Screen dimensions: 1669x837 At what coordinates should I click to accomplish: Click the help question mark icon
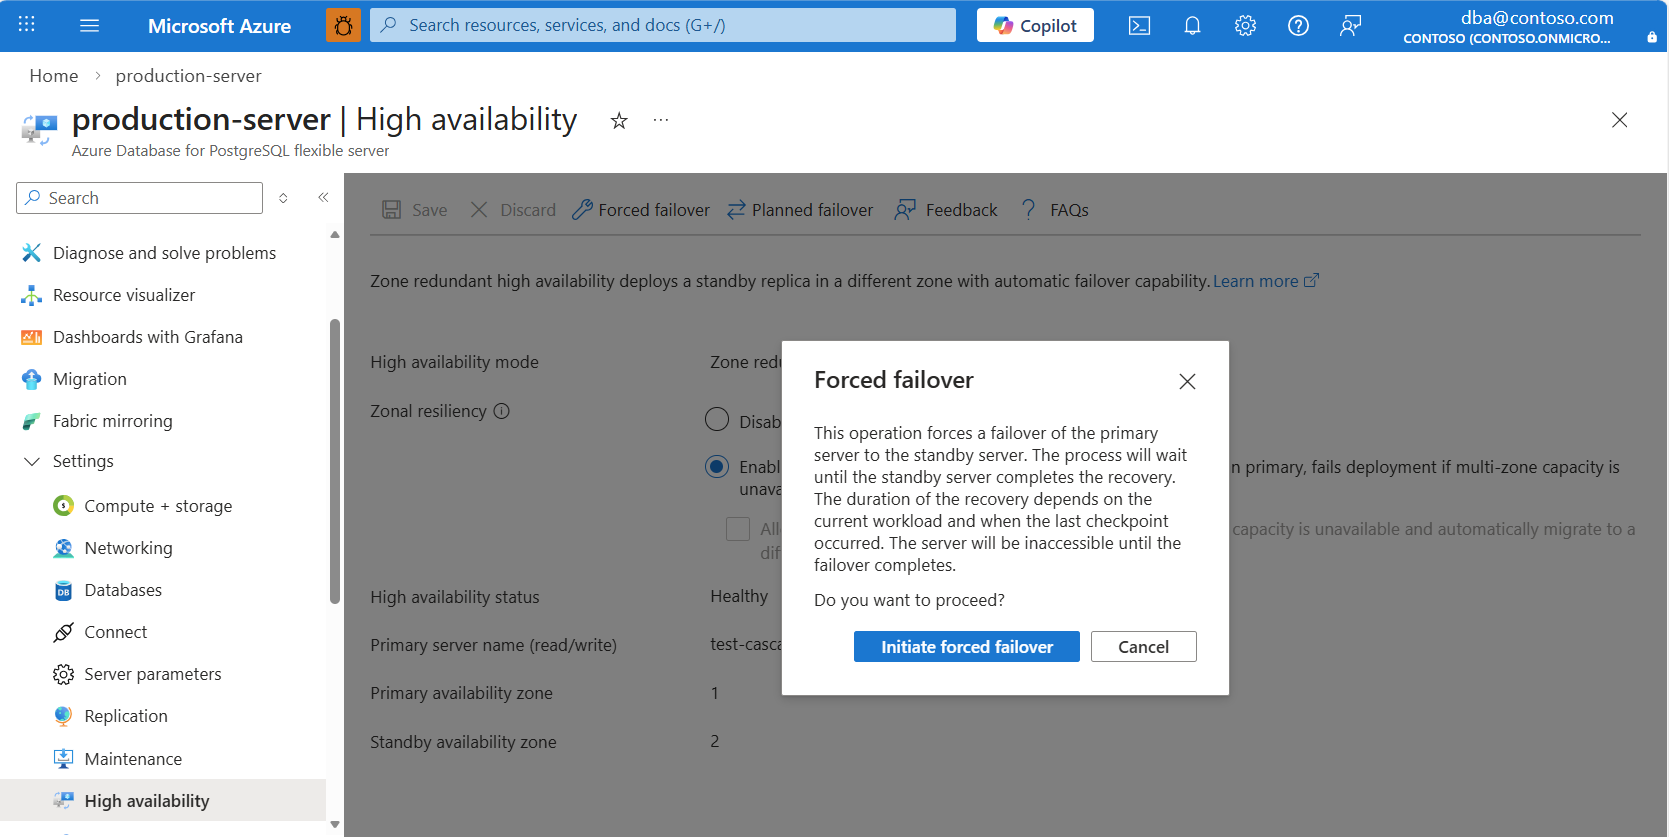[1298, 26]
